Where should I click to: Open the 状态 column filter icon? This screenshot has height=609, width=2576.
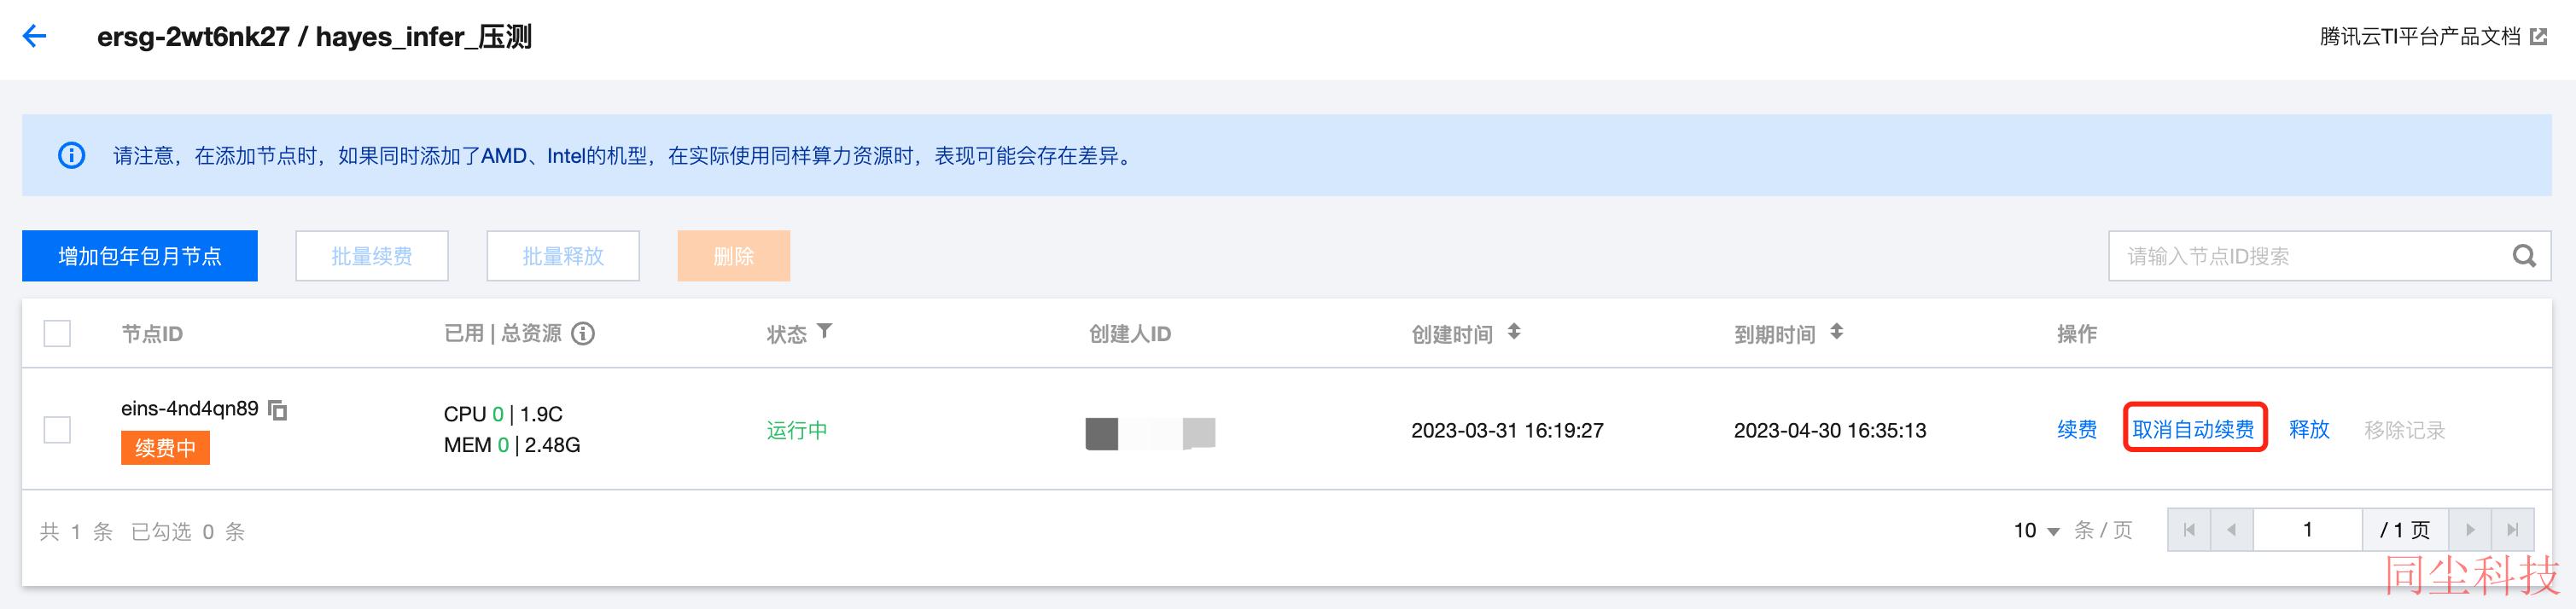tap(824, 331)
